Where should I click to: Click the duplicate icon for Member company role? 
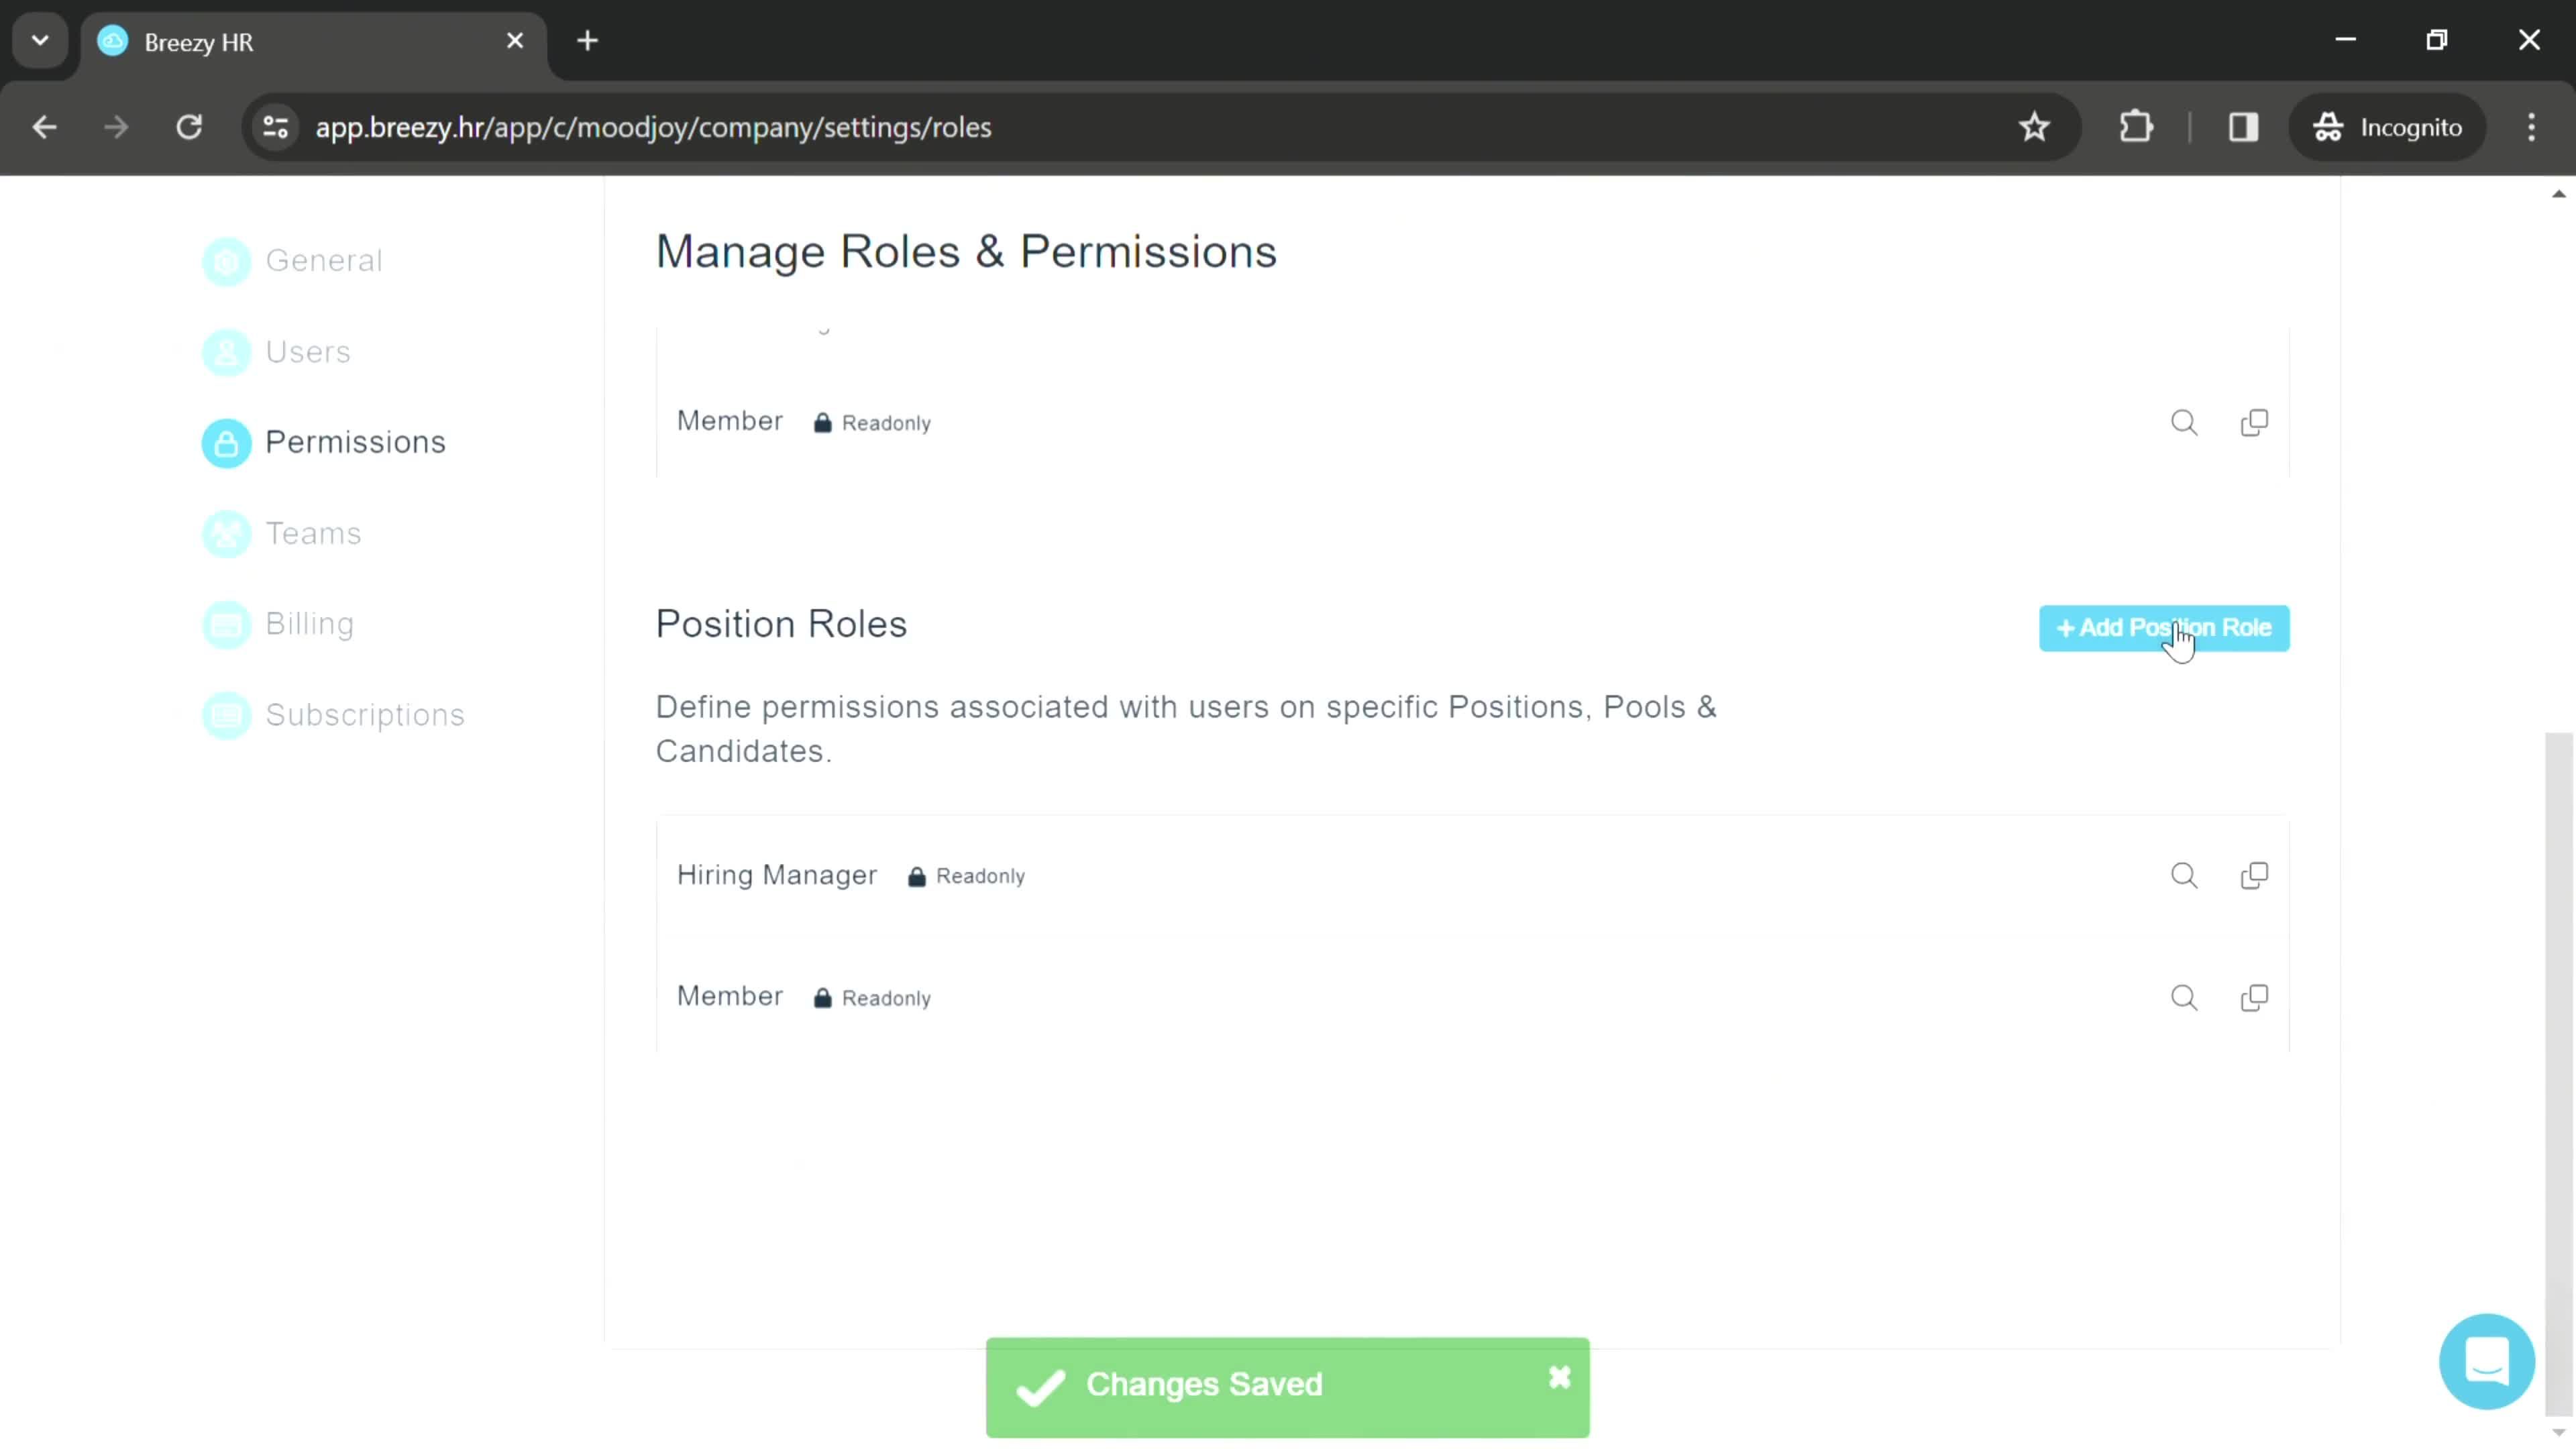[2256, 423]
